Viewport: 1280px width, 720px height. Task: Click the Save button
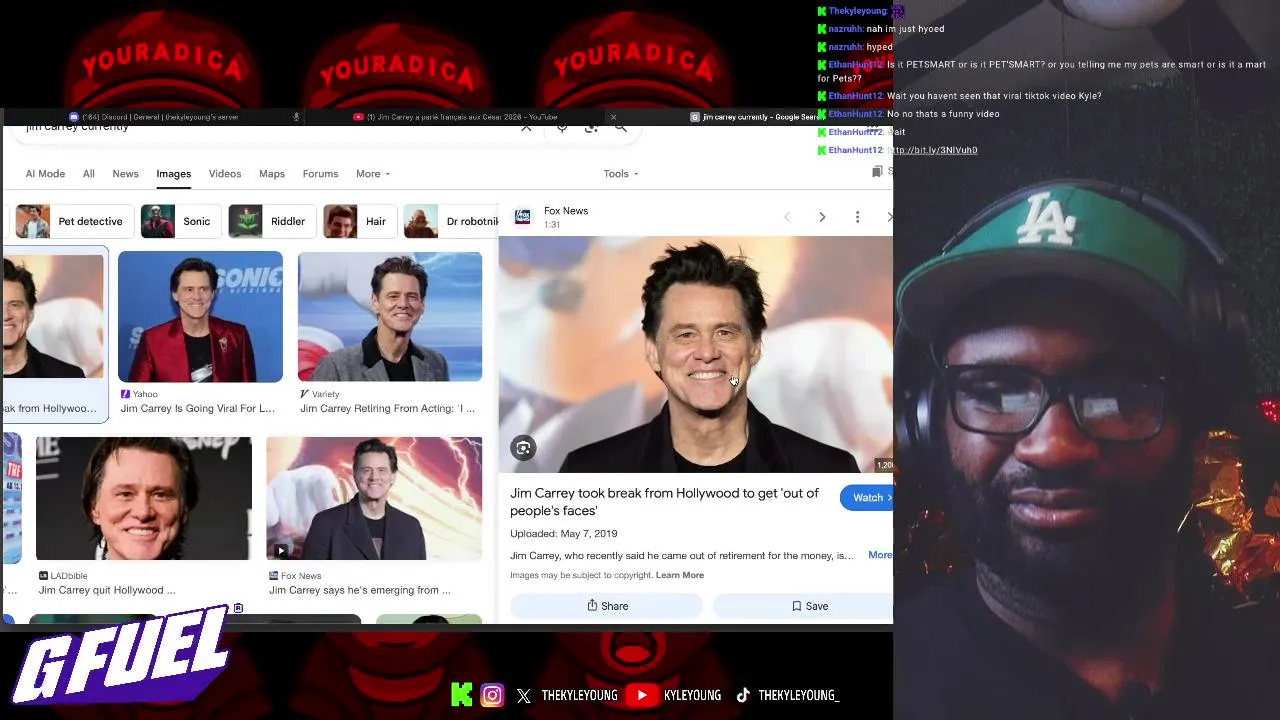[x=803, y=606]
